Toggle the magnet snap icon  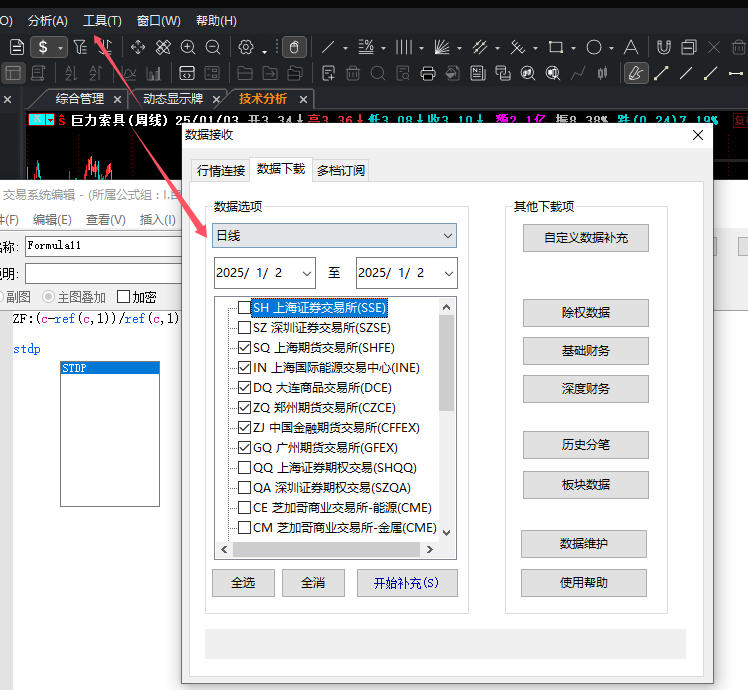(664, 47)
